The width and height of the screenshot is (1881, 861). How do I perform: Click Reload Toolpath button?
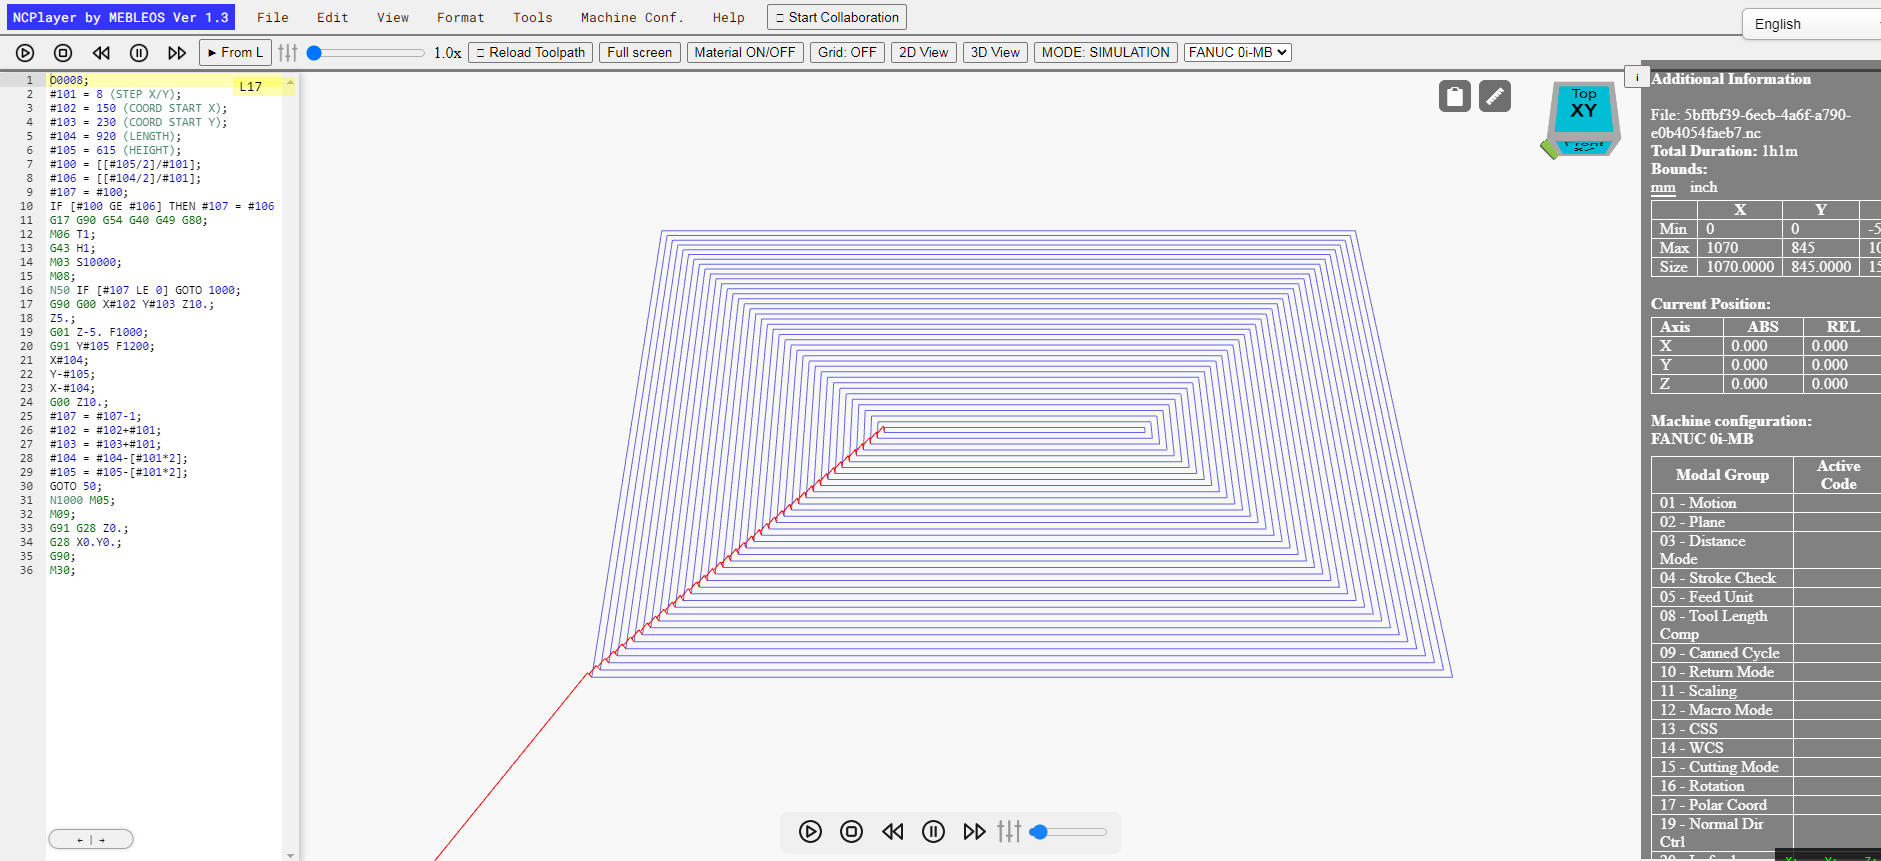pos(530,52)
